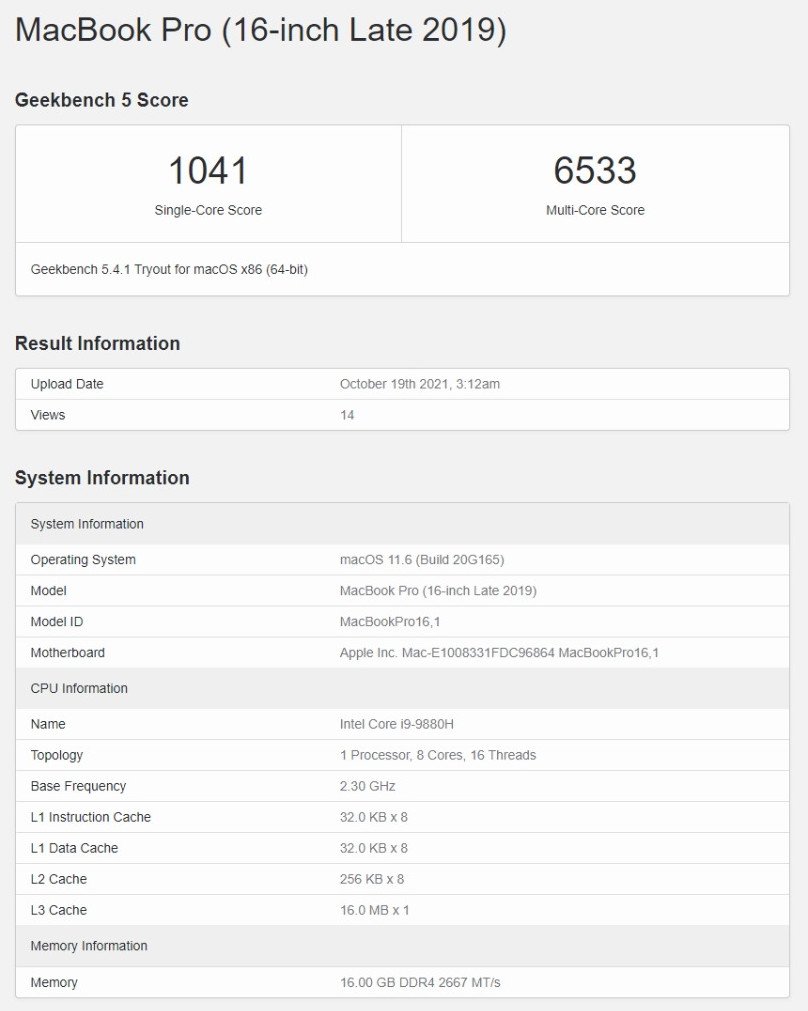The width and height of the screenshot is (808, 1011).
Task: Click the System Information section heading
Action: tap(102, 478)
